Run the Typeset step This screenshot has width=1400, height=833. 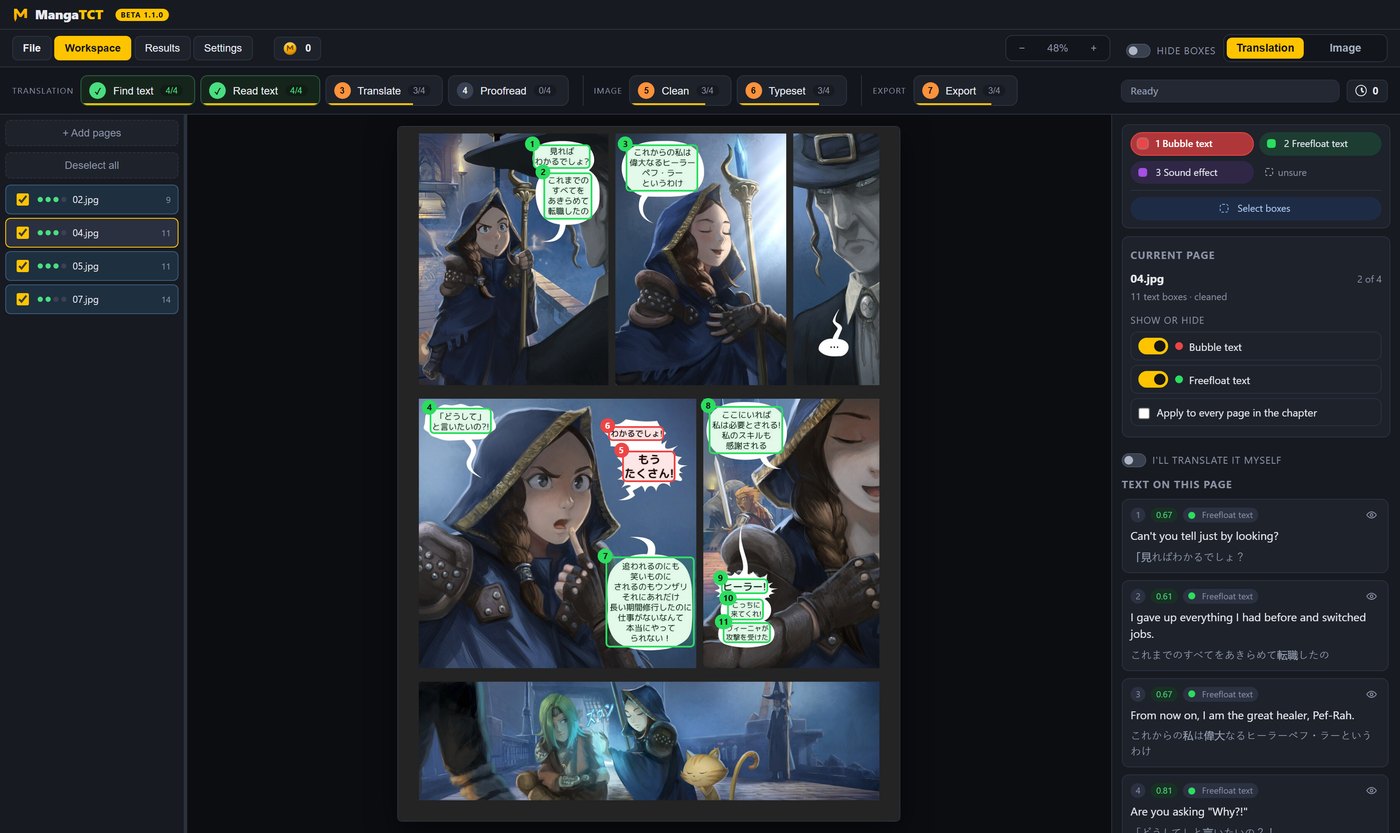coord(792,90)
